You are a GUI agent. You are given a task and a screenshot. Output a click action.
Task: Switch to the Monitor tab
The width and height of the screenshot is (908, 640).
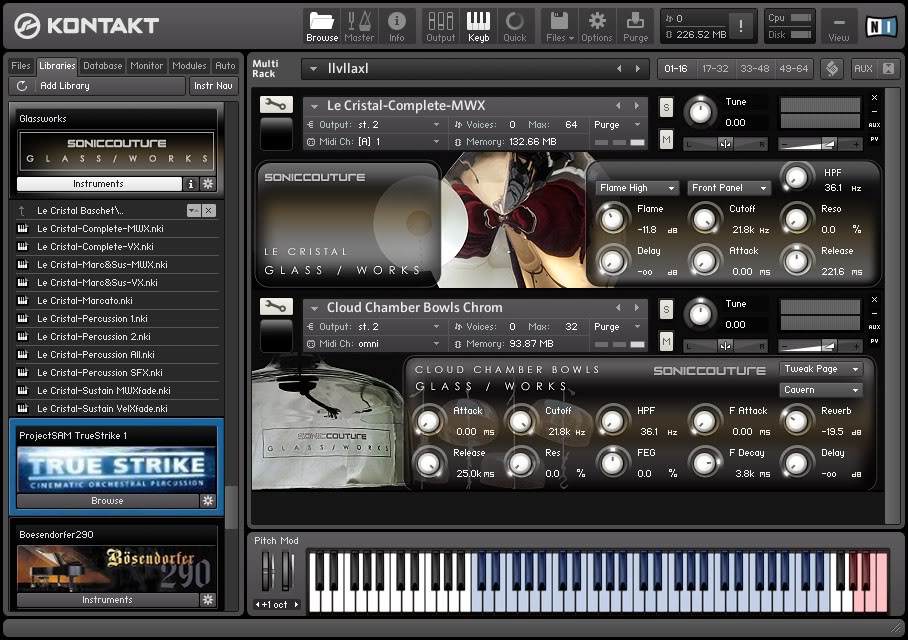147,65
